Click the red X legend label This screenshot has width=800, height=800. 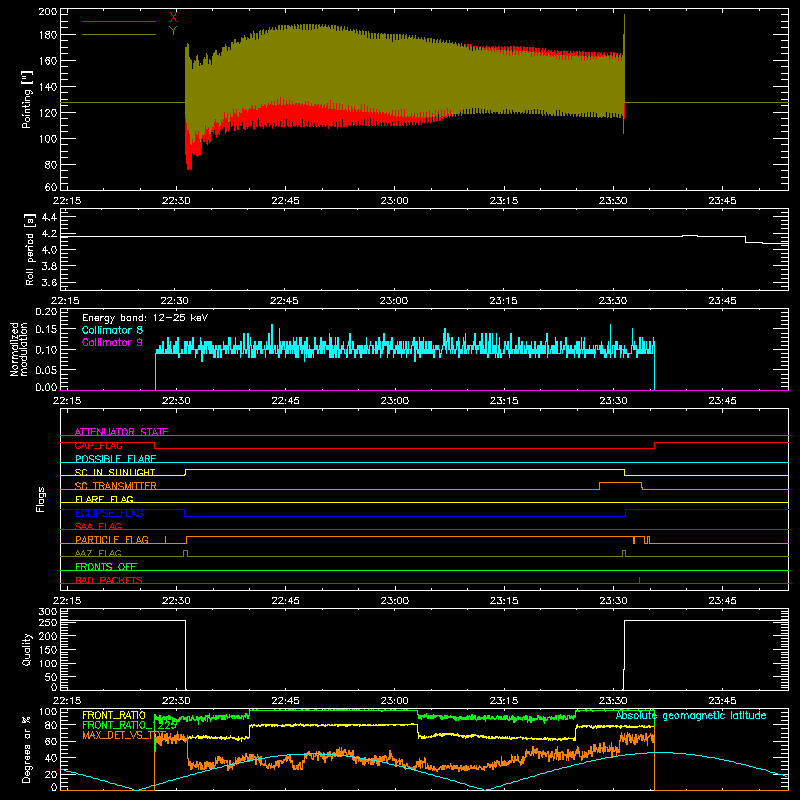[173, 18]
